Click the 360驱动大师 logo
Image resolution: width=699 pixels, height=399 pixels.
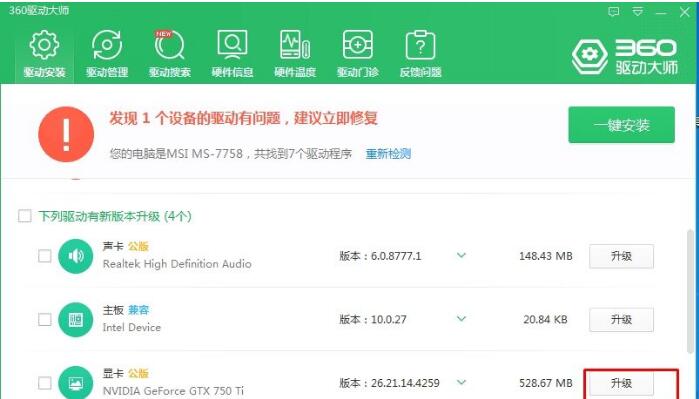click(625, 56)
